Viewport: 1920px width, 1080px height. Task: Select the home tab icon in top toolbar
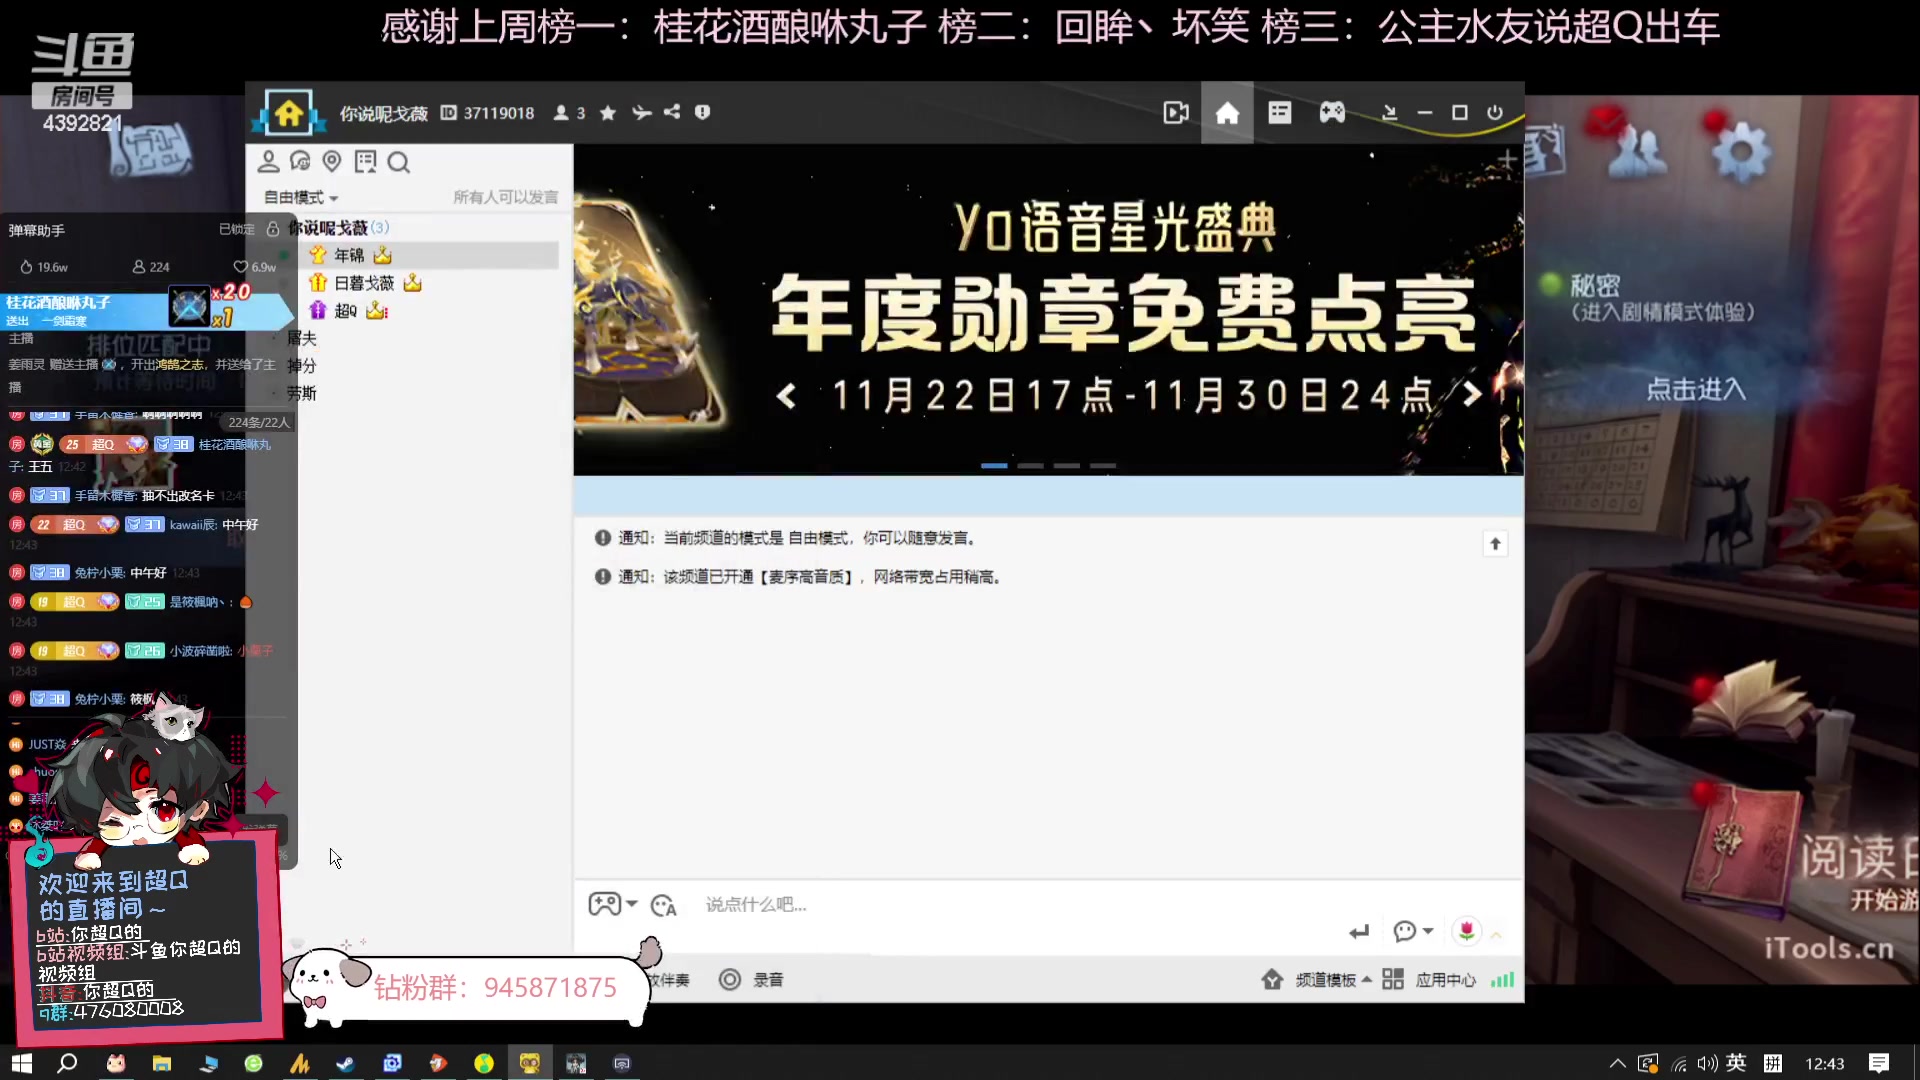tap(1227, 113)
